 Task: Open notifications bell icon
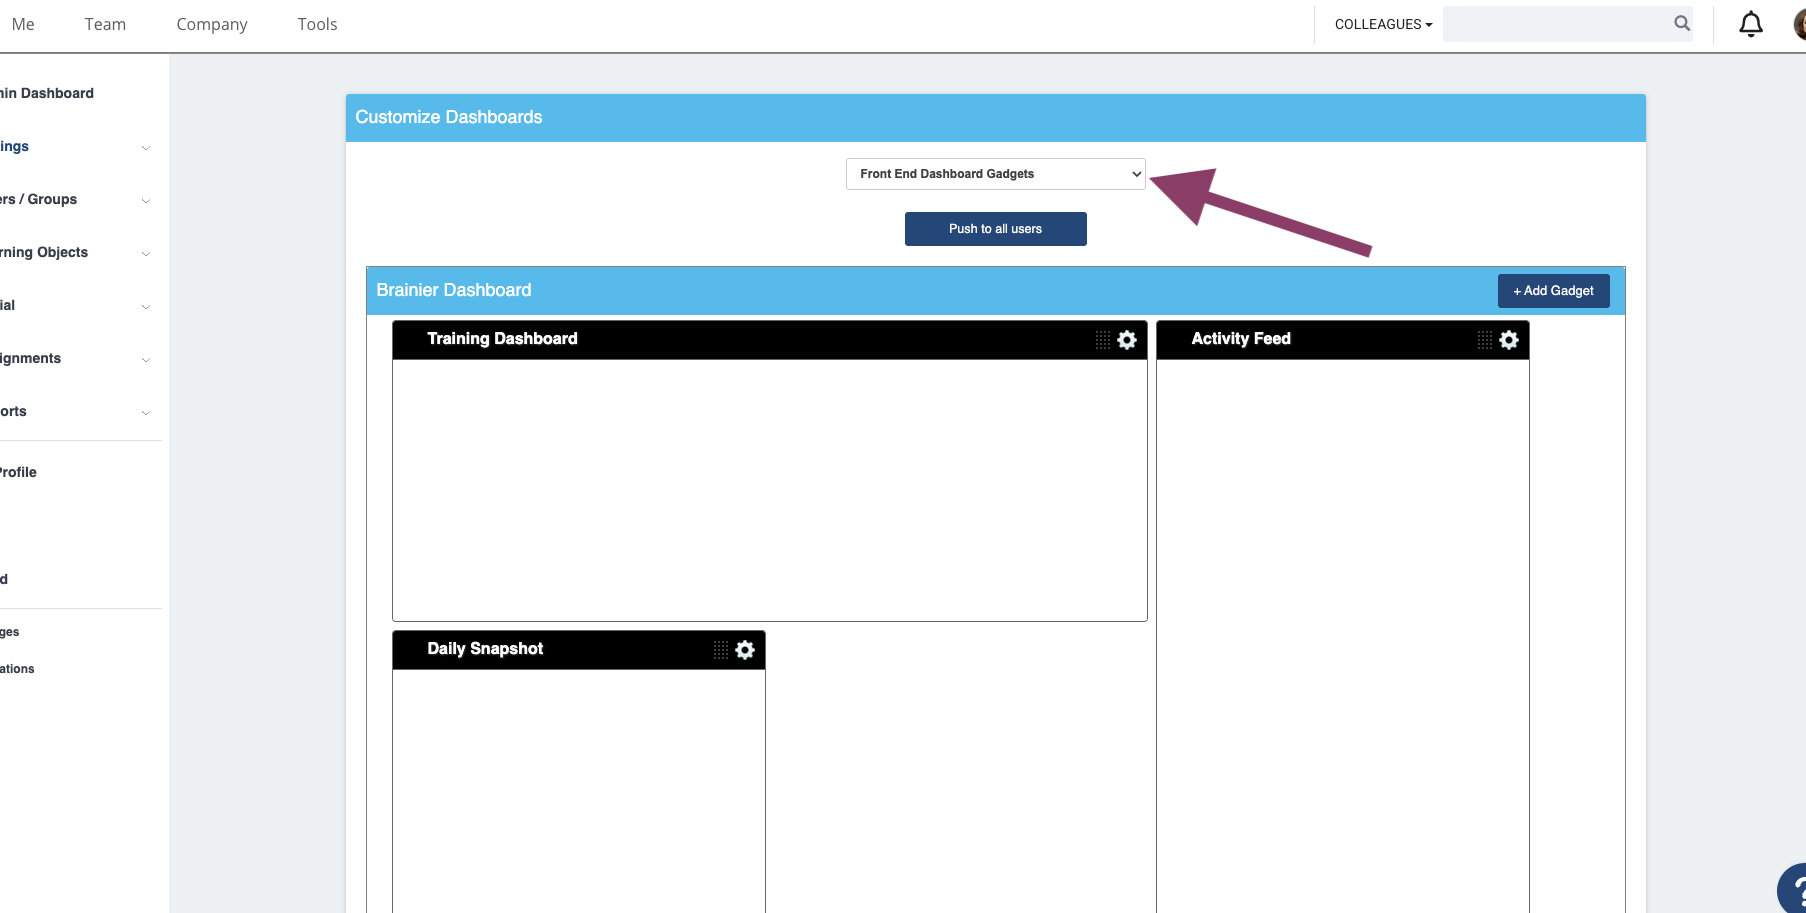(x=1751, y=24)
